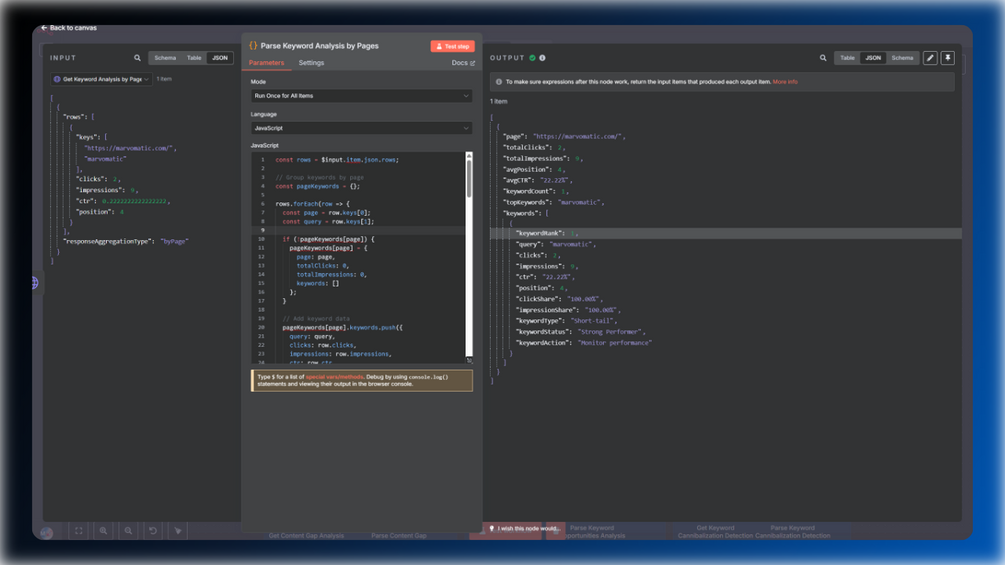Click the fit-to-view canvas icon
Image resolution: width=1005 pixels, height=565 pixels.
point(79,530)
